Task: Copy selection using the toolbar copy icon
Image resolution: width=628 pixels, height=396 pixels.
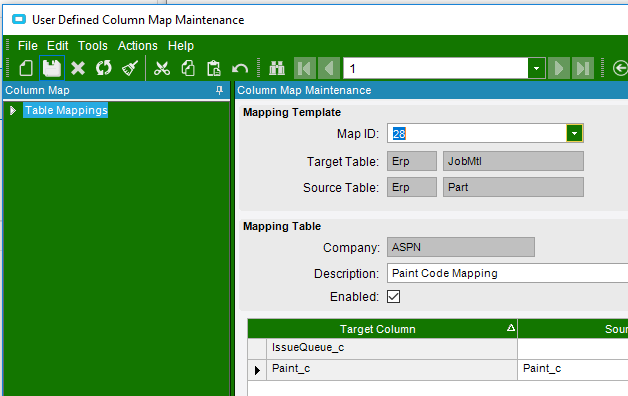Action: 188,68
